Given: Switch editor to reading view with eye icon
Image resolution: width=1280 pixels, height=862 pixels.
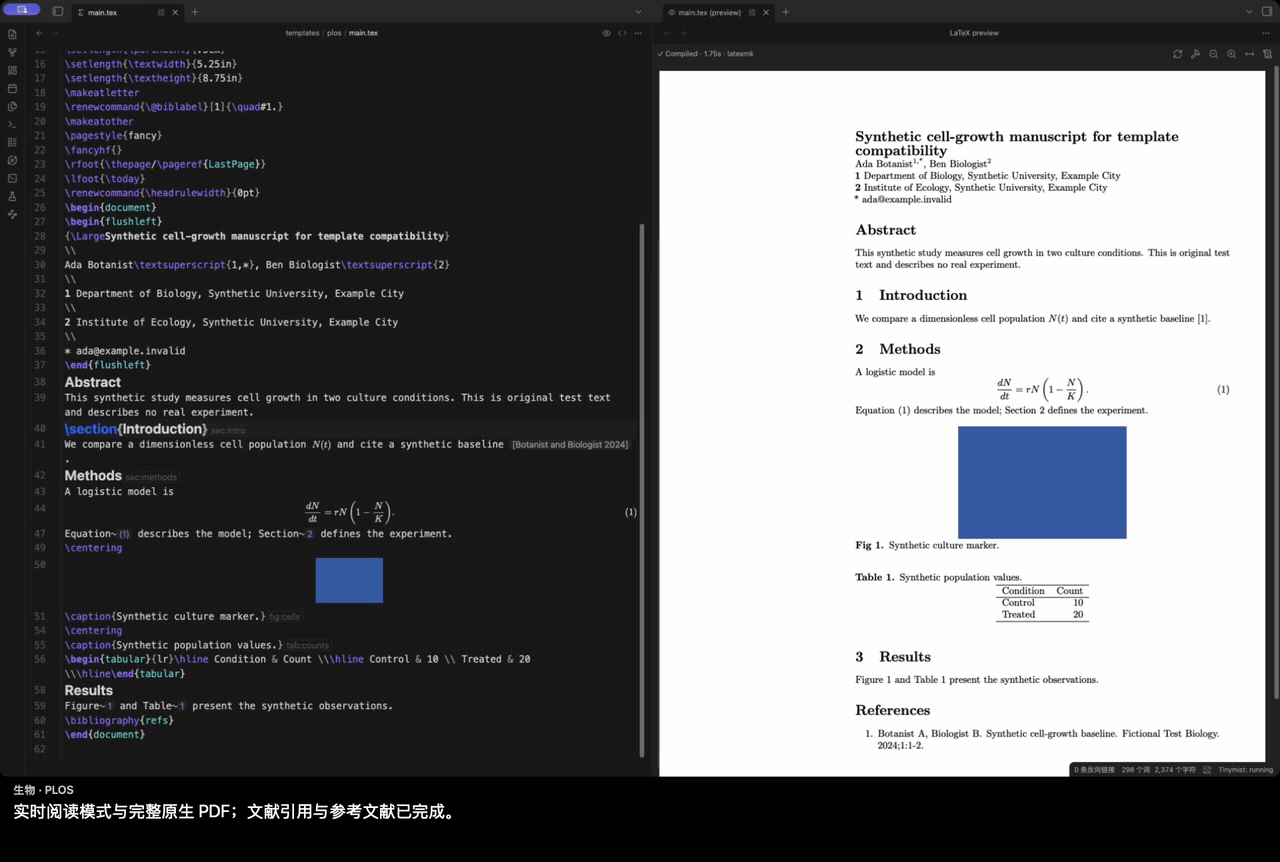Looking at the screenshot, I should coord(606,33).
